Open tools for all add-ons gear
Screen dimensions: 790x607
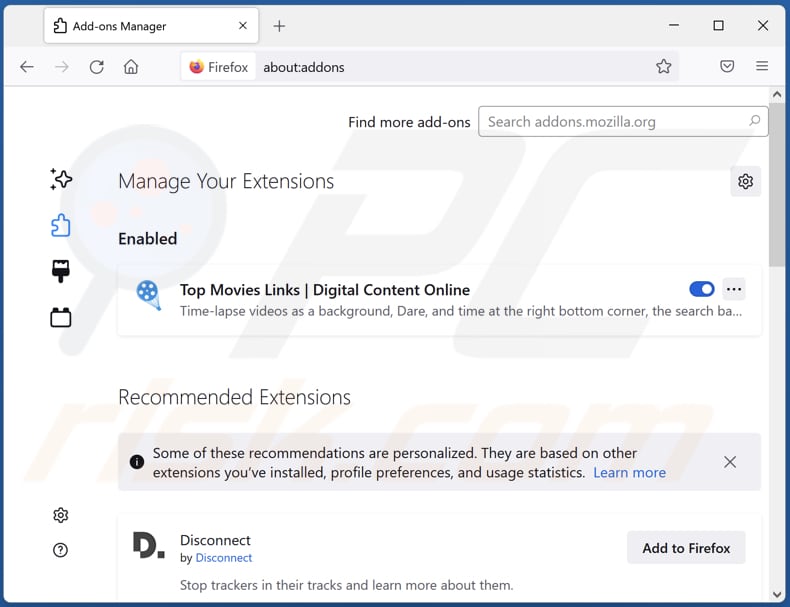pos(746,181)
